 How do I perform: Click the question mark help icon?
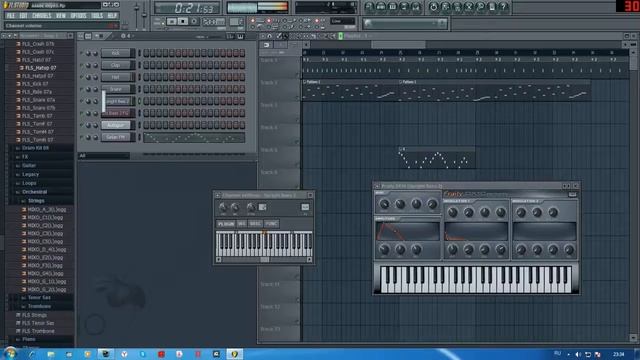pyautogui.click(x=504, y=7)
